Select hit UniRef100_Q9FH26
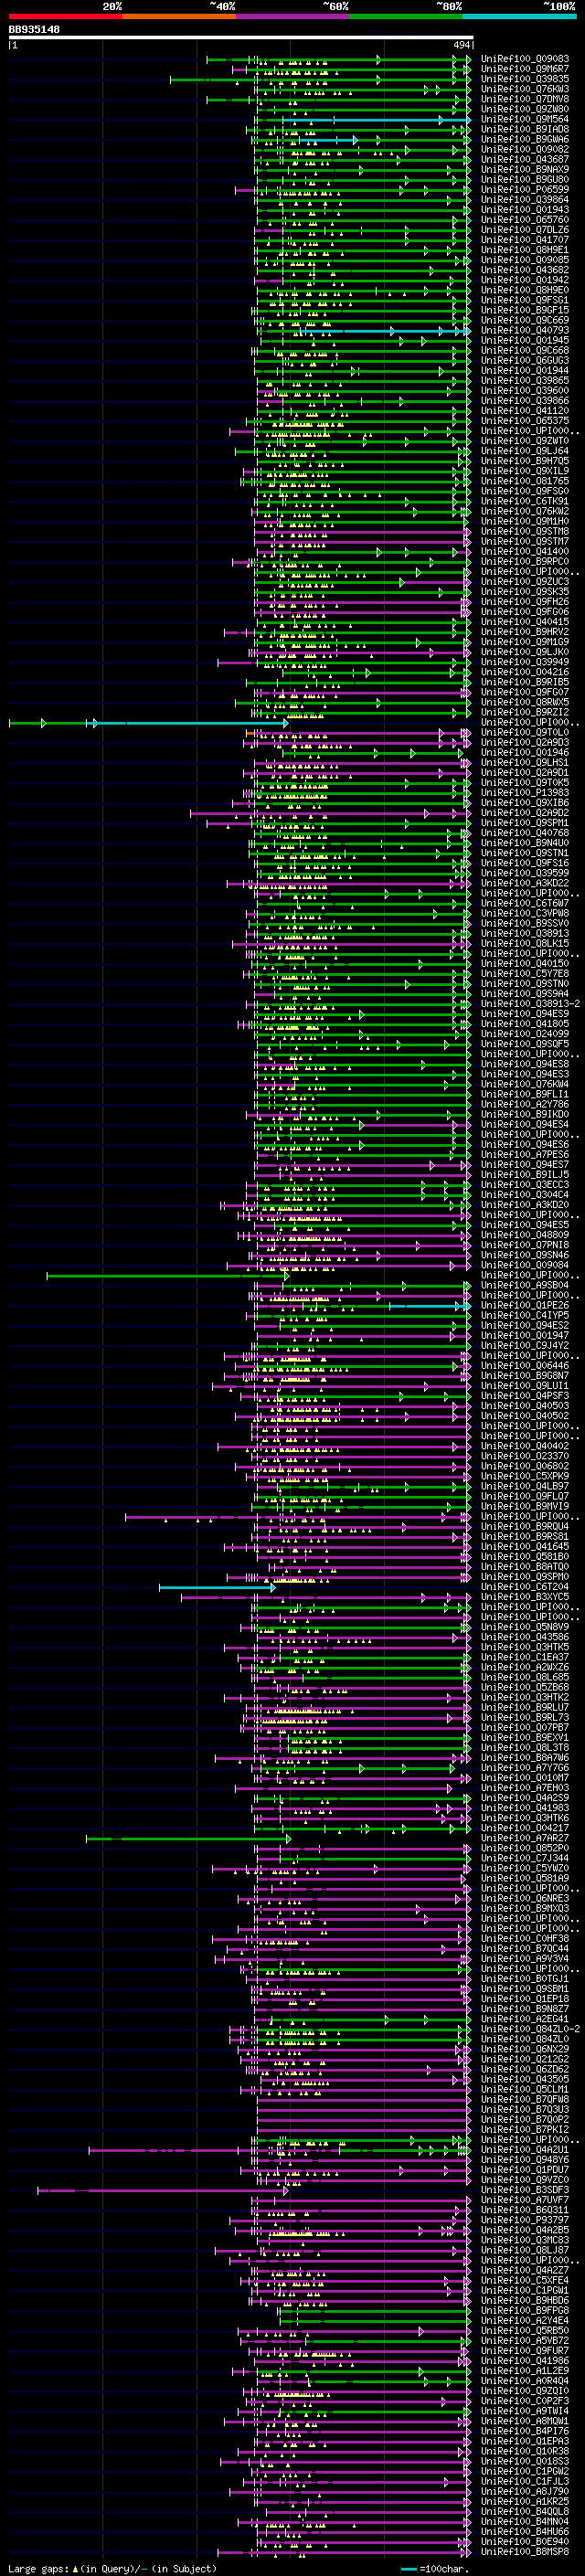 (525, 601)
